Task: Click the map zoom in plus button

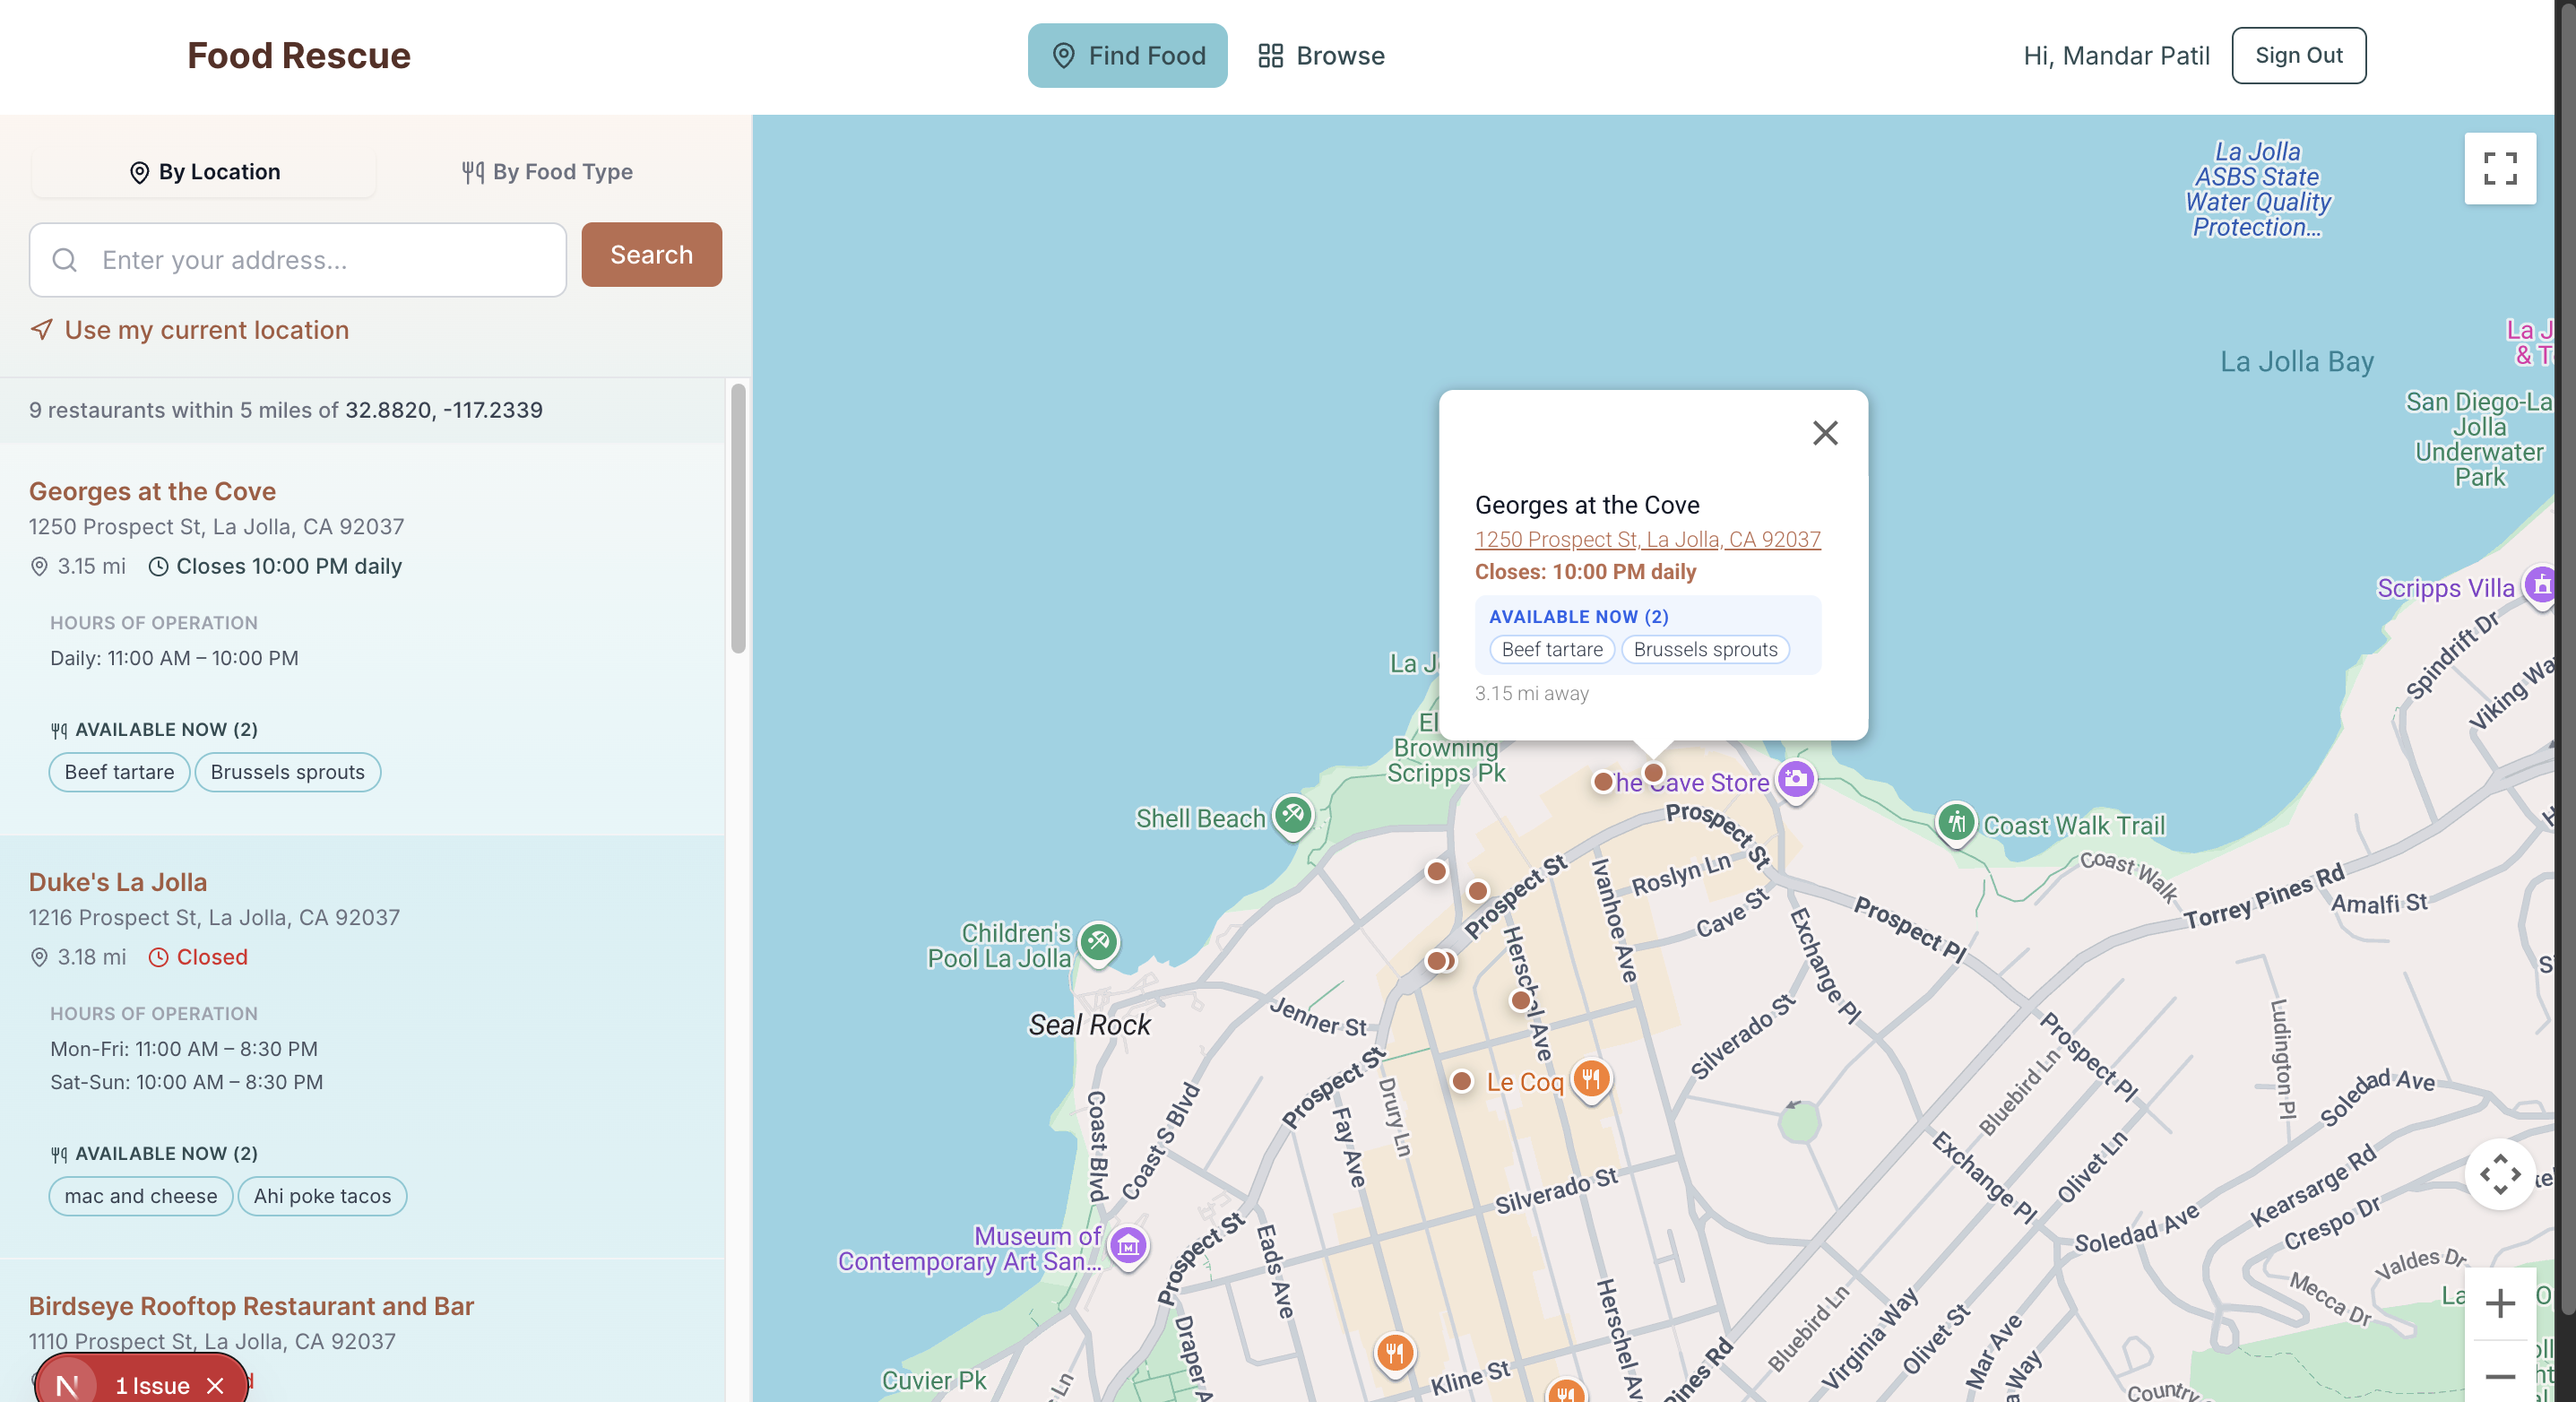Action: click(2499, 1303)
